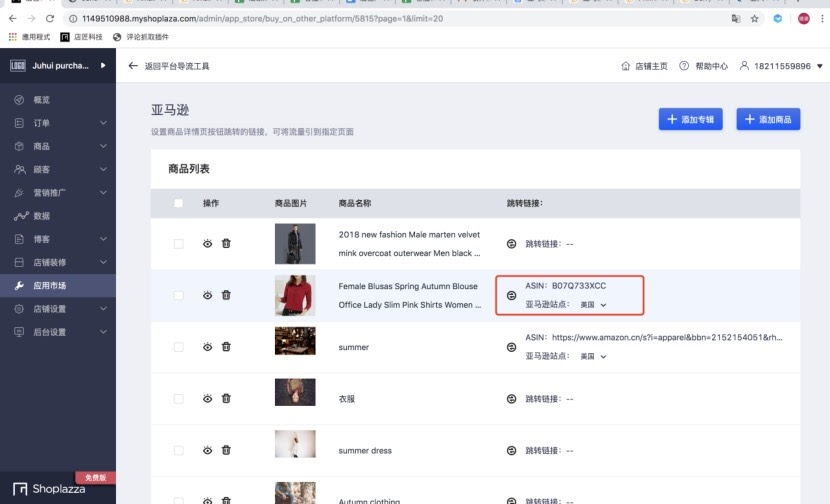Click the 返回平台导流工具 link
Viewport: 830px width, 504px height.
pos(177,66)
